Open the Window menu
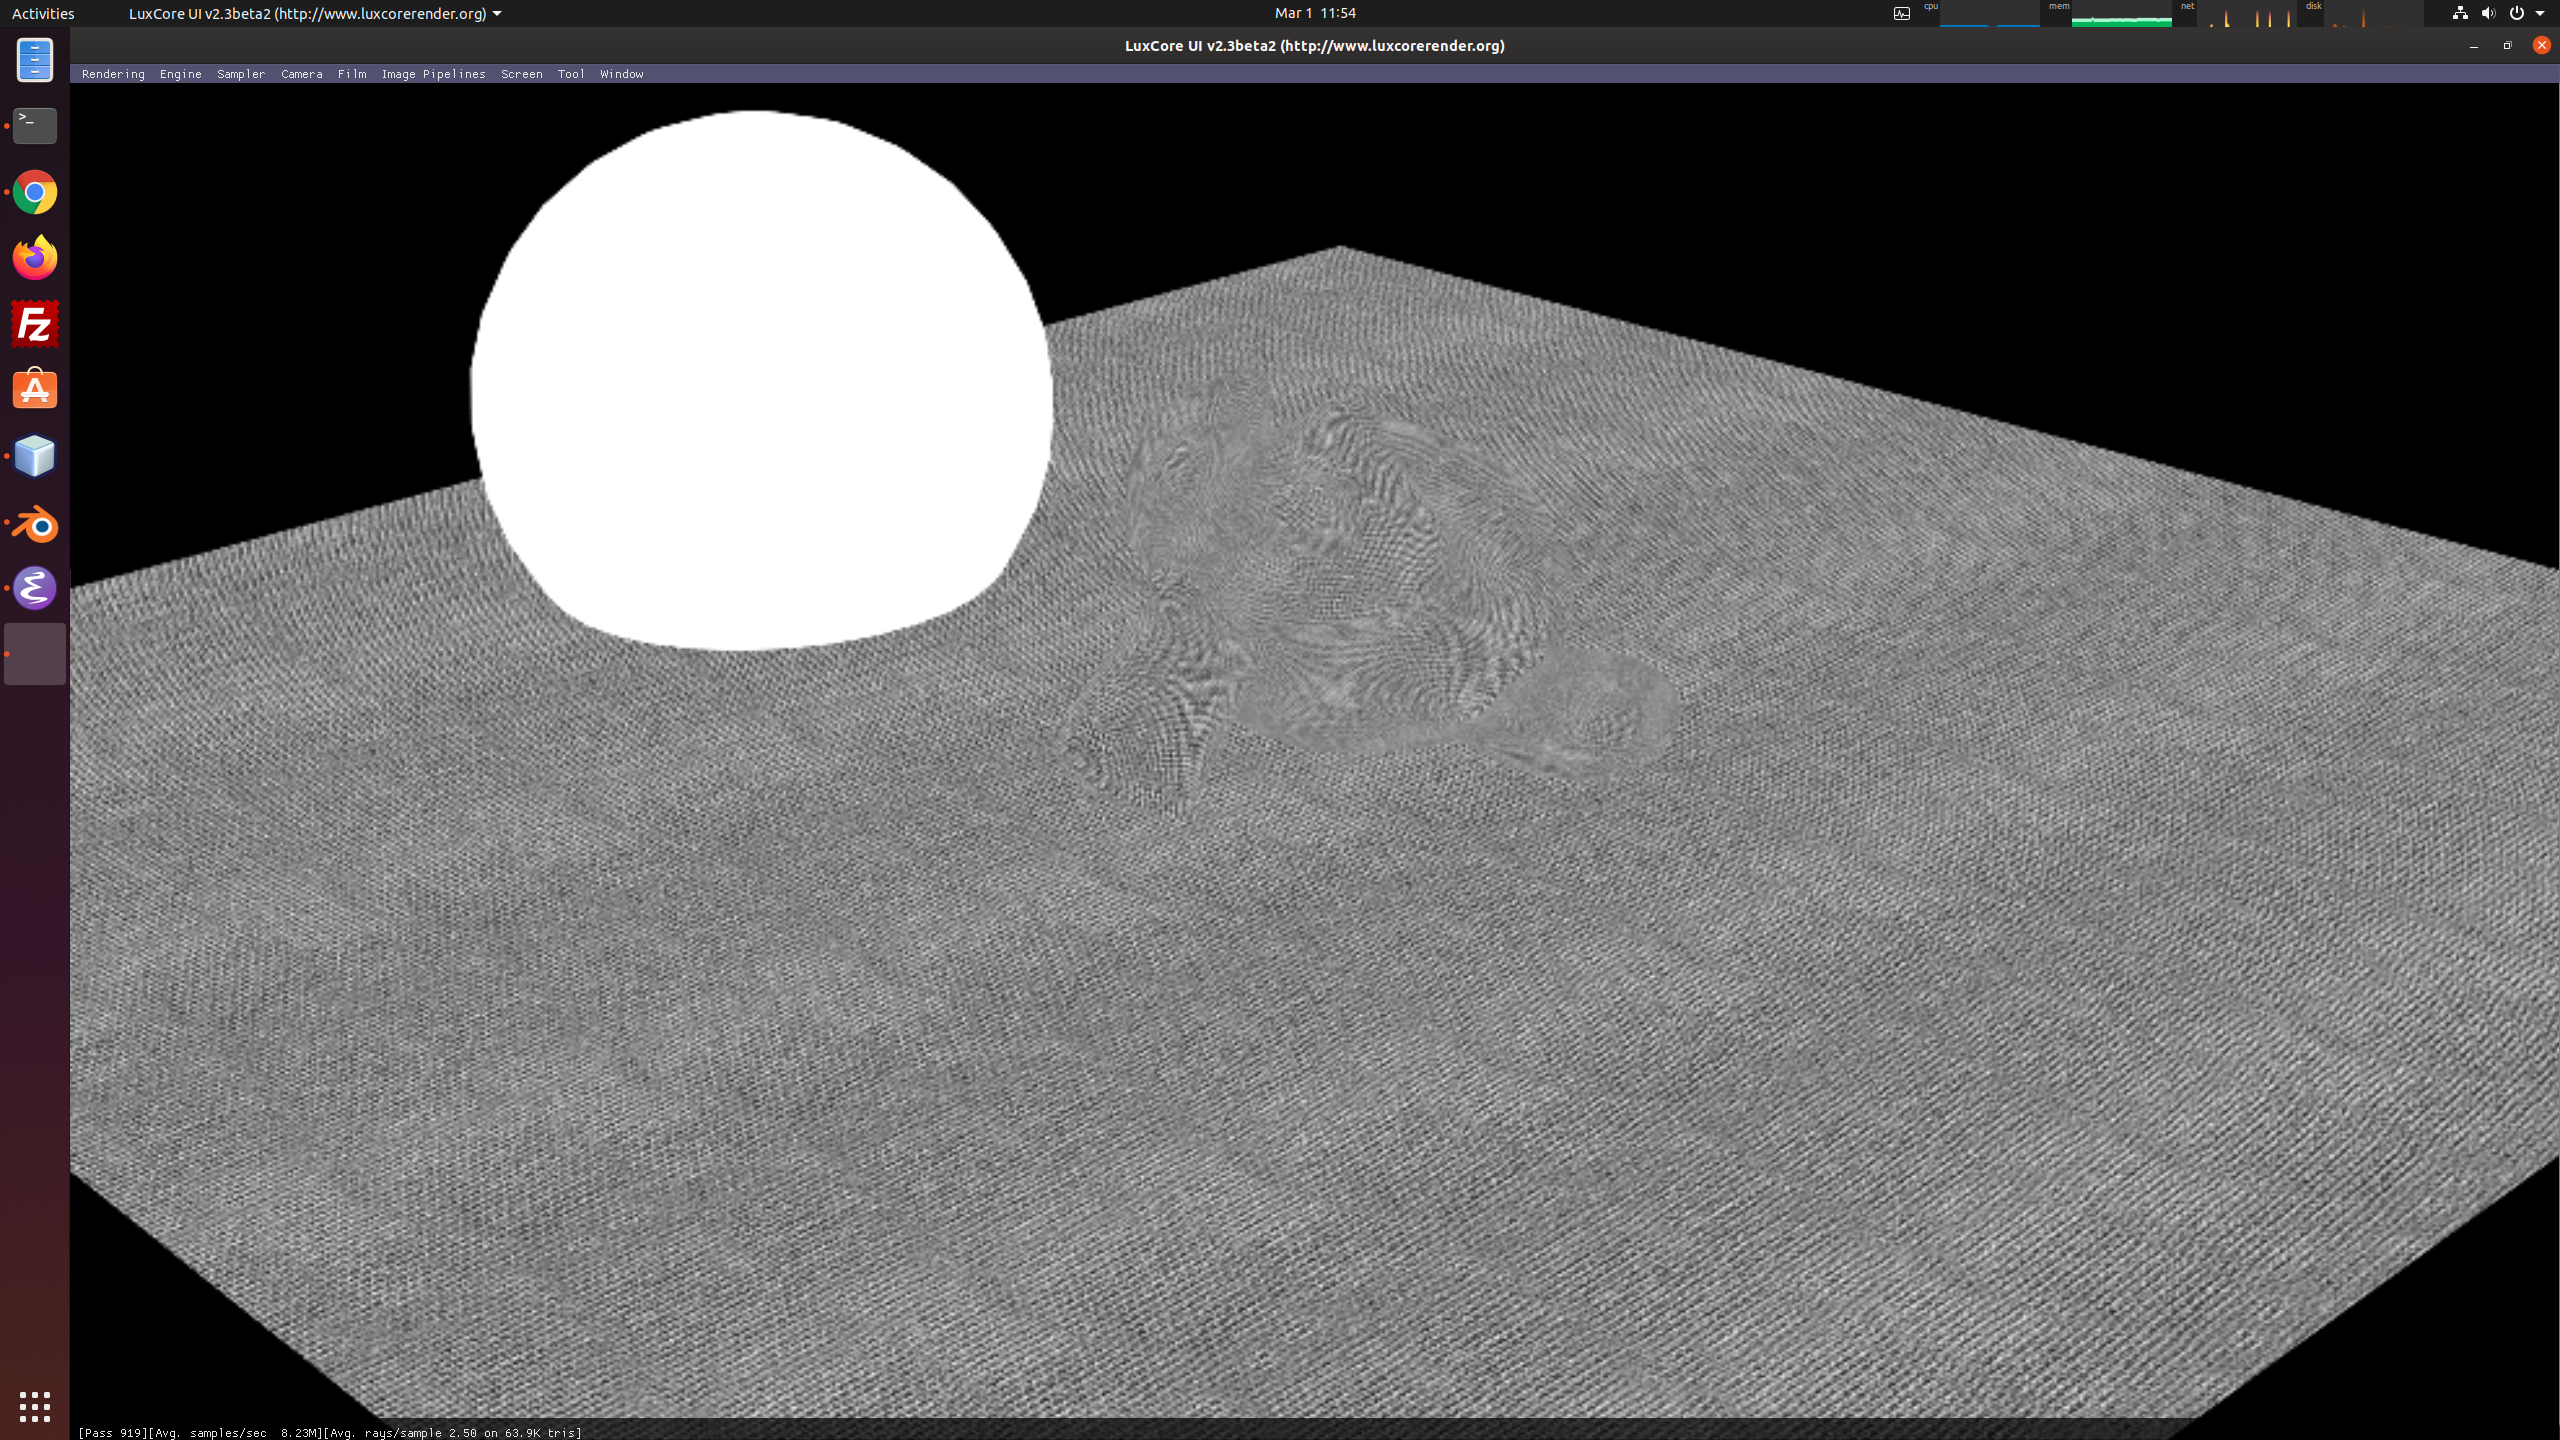The width and height of the screenshot is (2560, 1440). 621,74
